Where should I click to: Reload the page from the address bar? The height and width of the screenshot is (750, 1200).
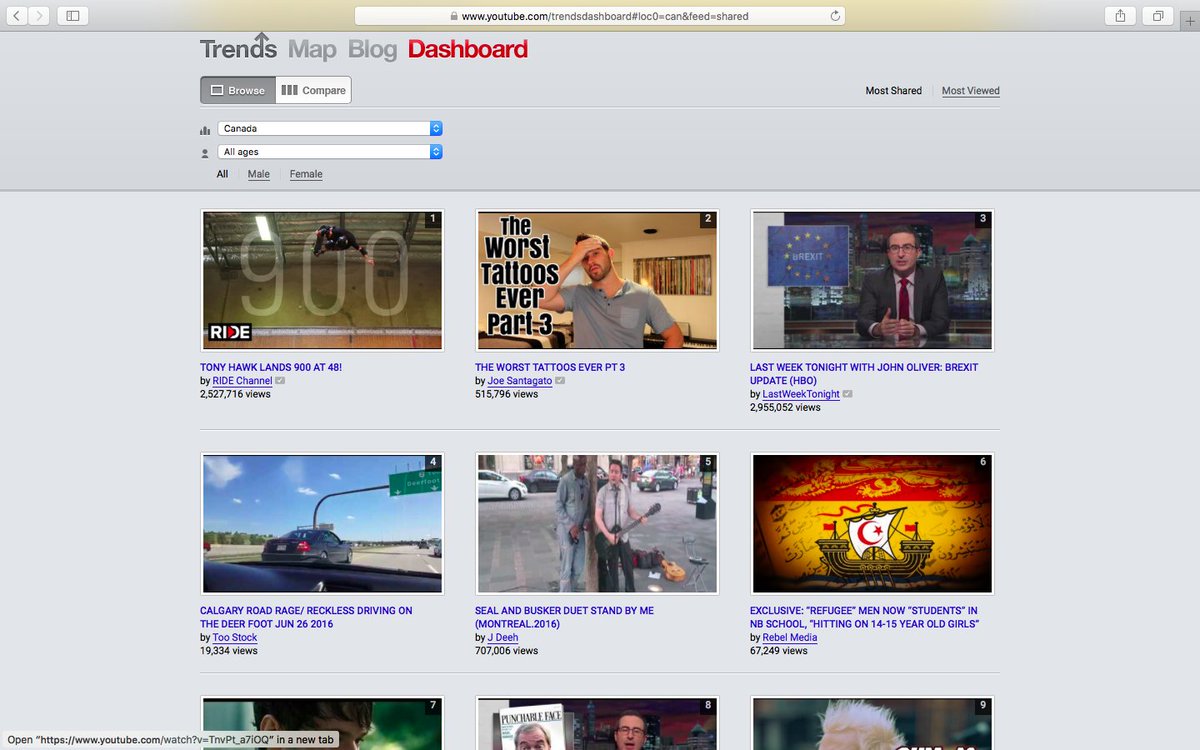point(835,16)
